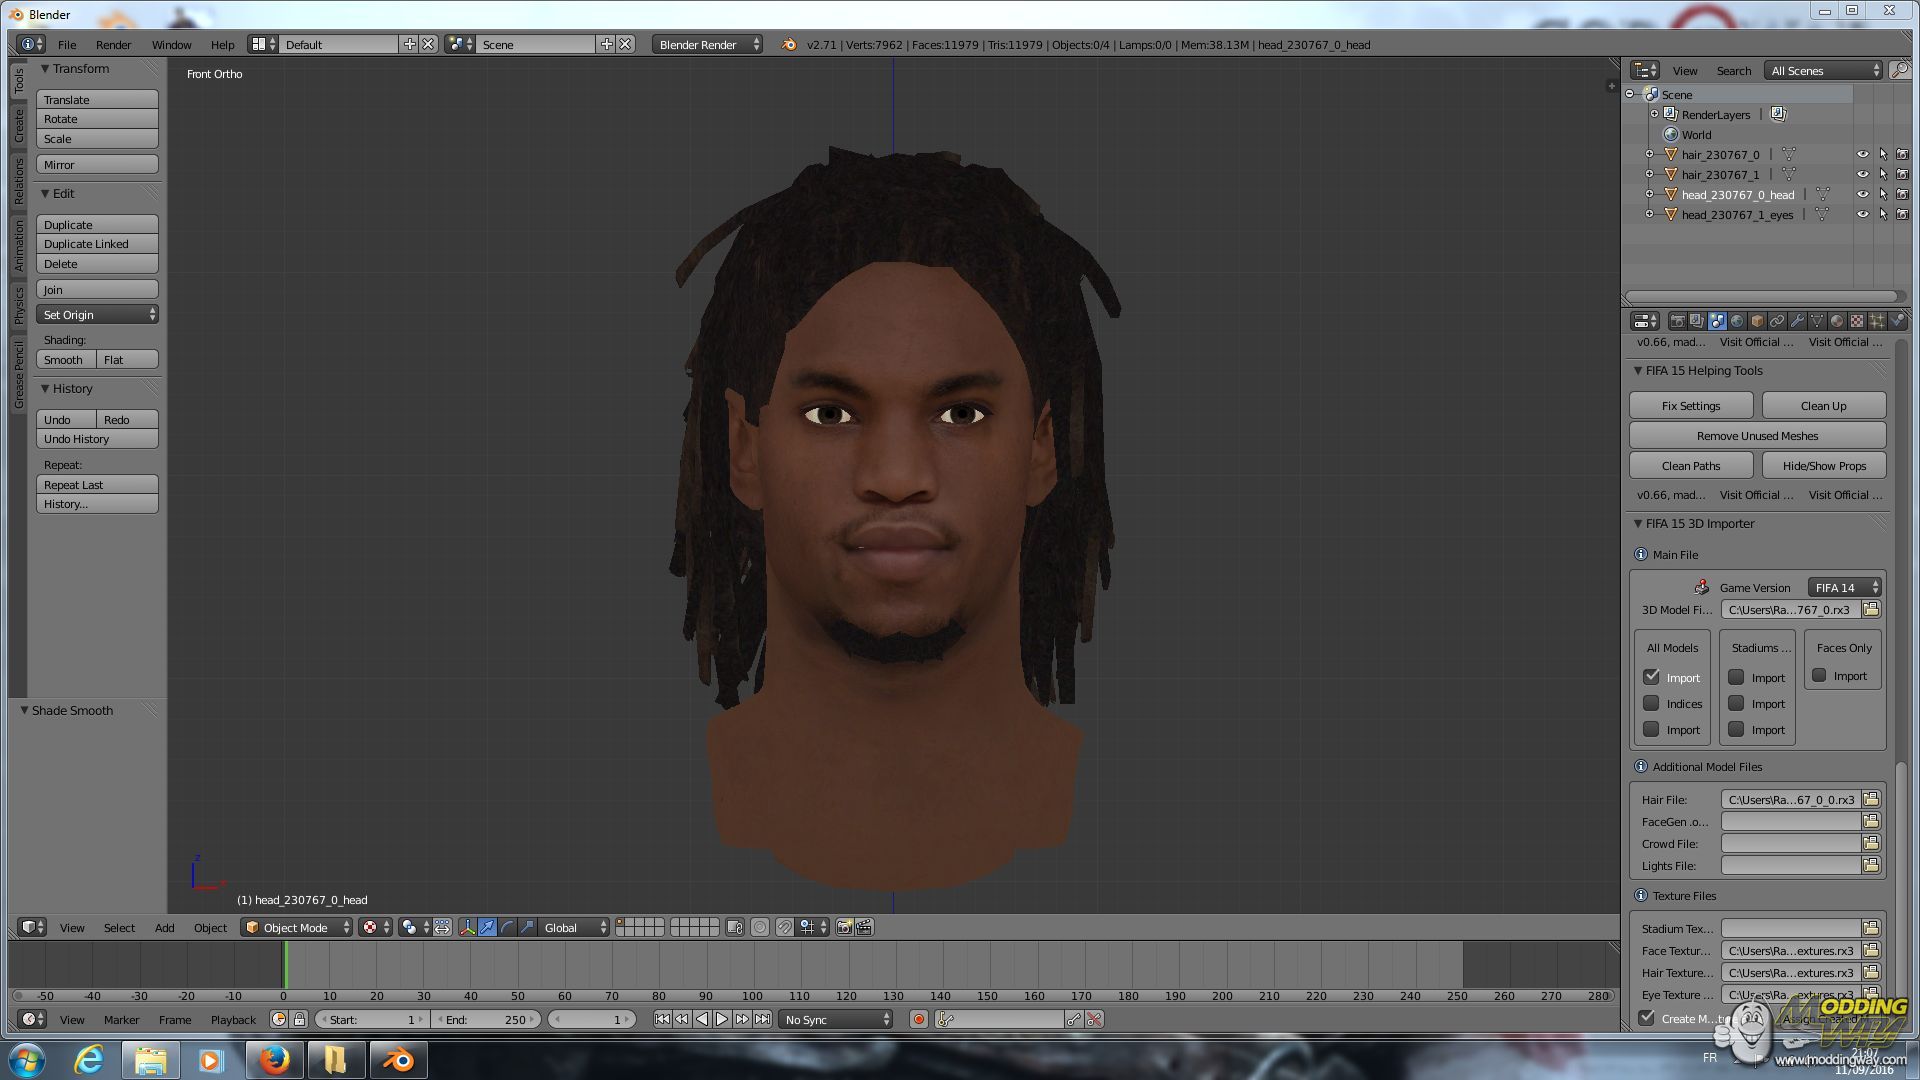Open the Game Version FIFA 14 dropdown
1920x1080 pixels.
click(x=1844, y=587)
